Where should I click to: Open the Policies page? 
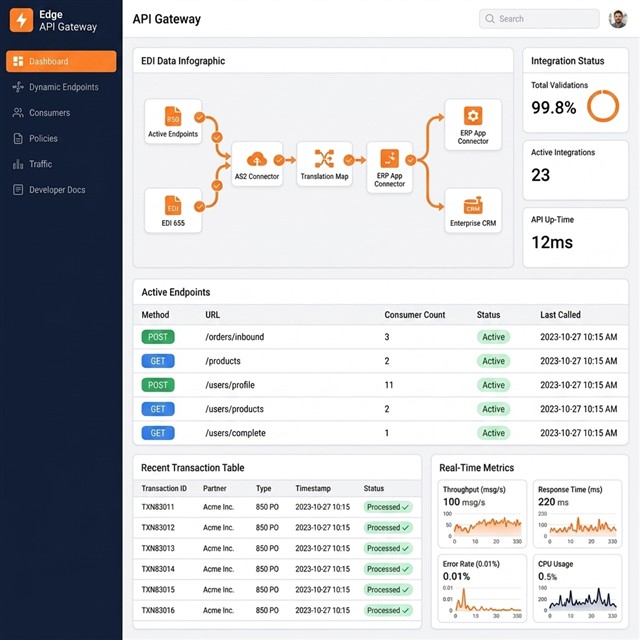[61, 138]
